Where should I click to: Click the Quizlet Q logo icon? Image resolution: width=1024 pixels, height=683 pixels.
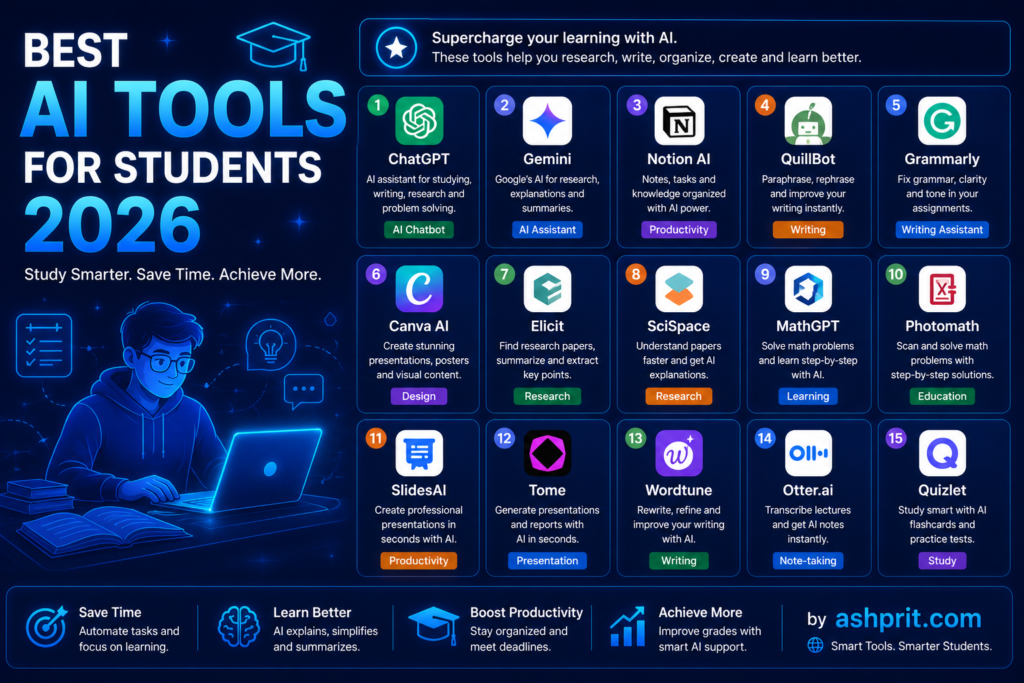(942, 453)
